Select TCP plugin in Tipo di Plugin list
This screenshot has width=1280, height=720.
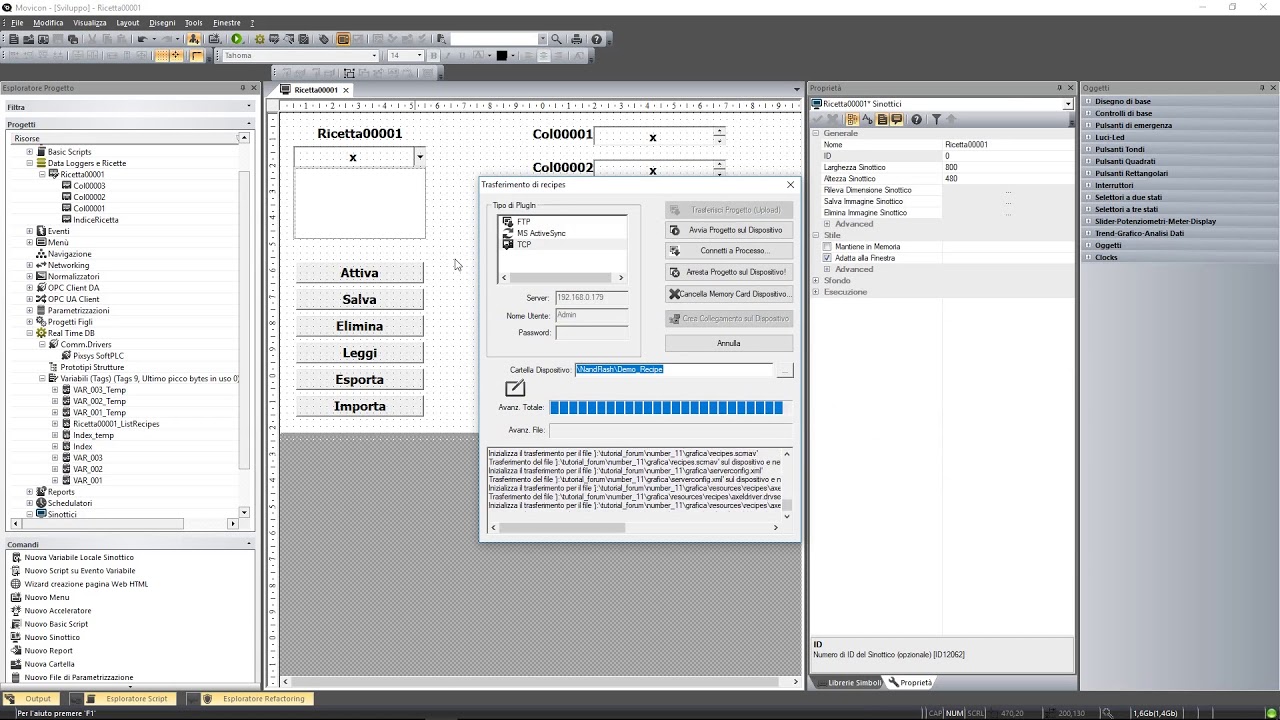pos(523,244)
